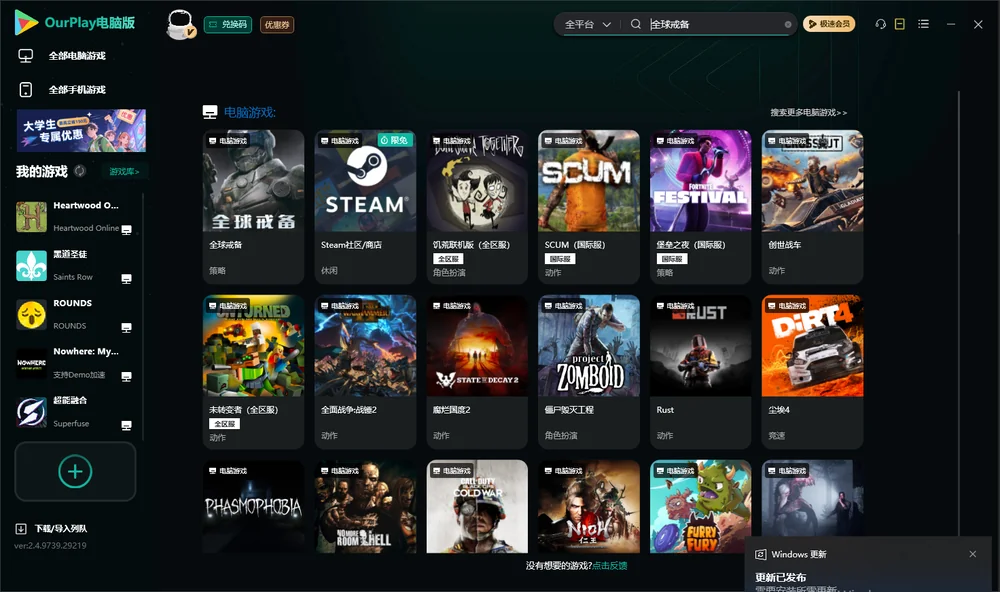
Task: Click the refresh icon beside 我的游戏
Action: coord(80,171)
